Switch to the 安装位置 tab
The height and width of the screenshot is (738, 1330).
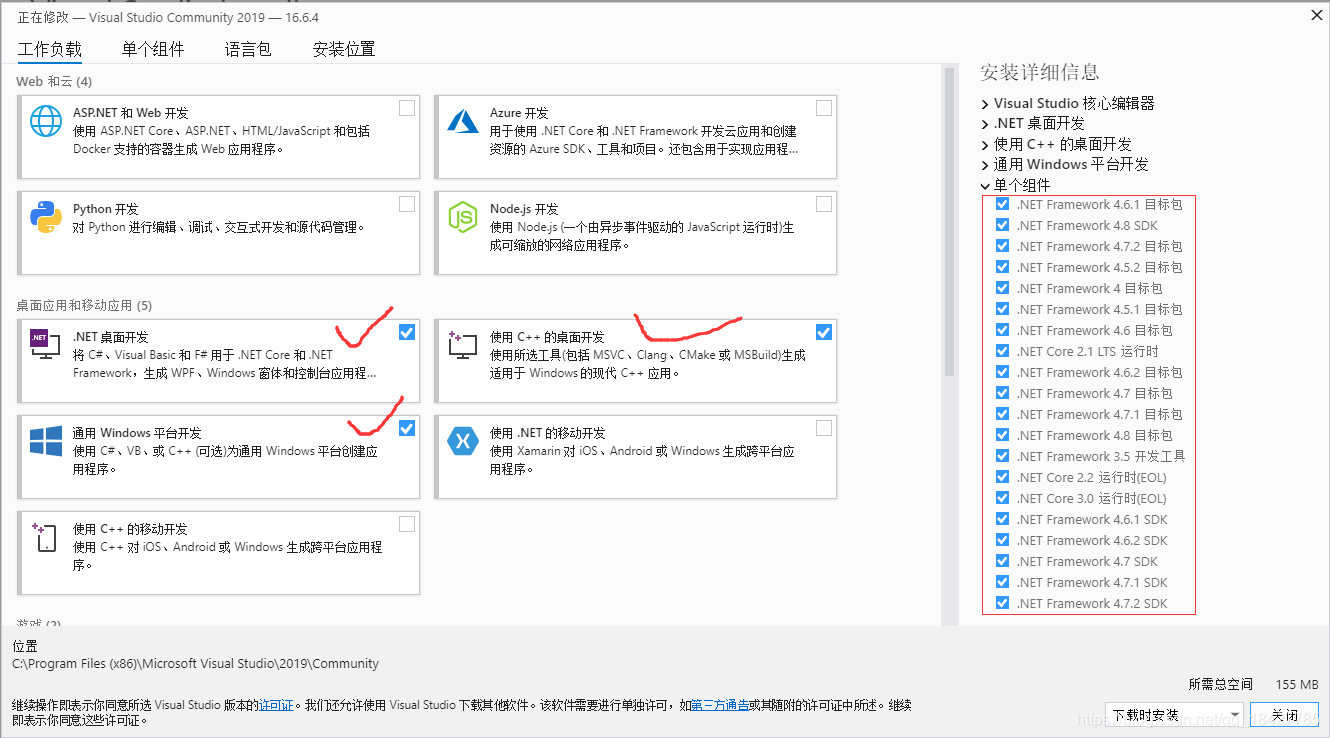coord(344,49)
